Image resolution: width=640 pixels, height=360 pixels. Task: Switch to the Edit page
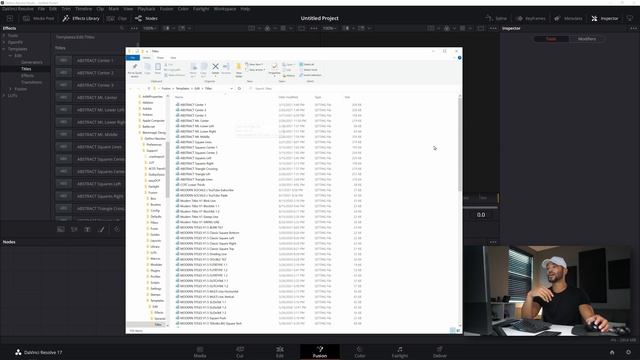pyautogui.click(x=280, y=352)
